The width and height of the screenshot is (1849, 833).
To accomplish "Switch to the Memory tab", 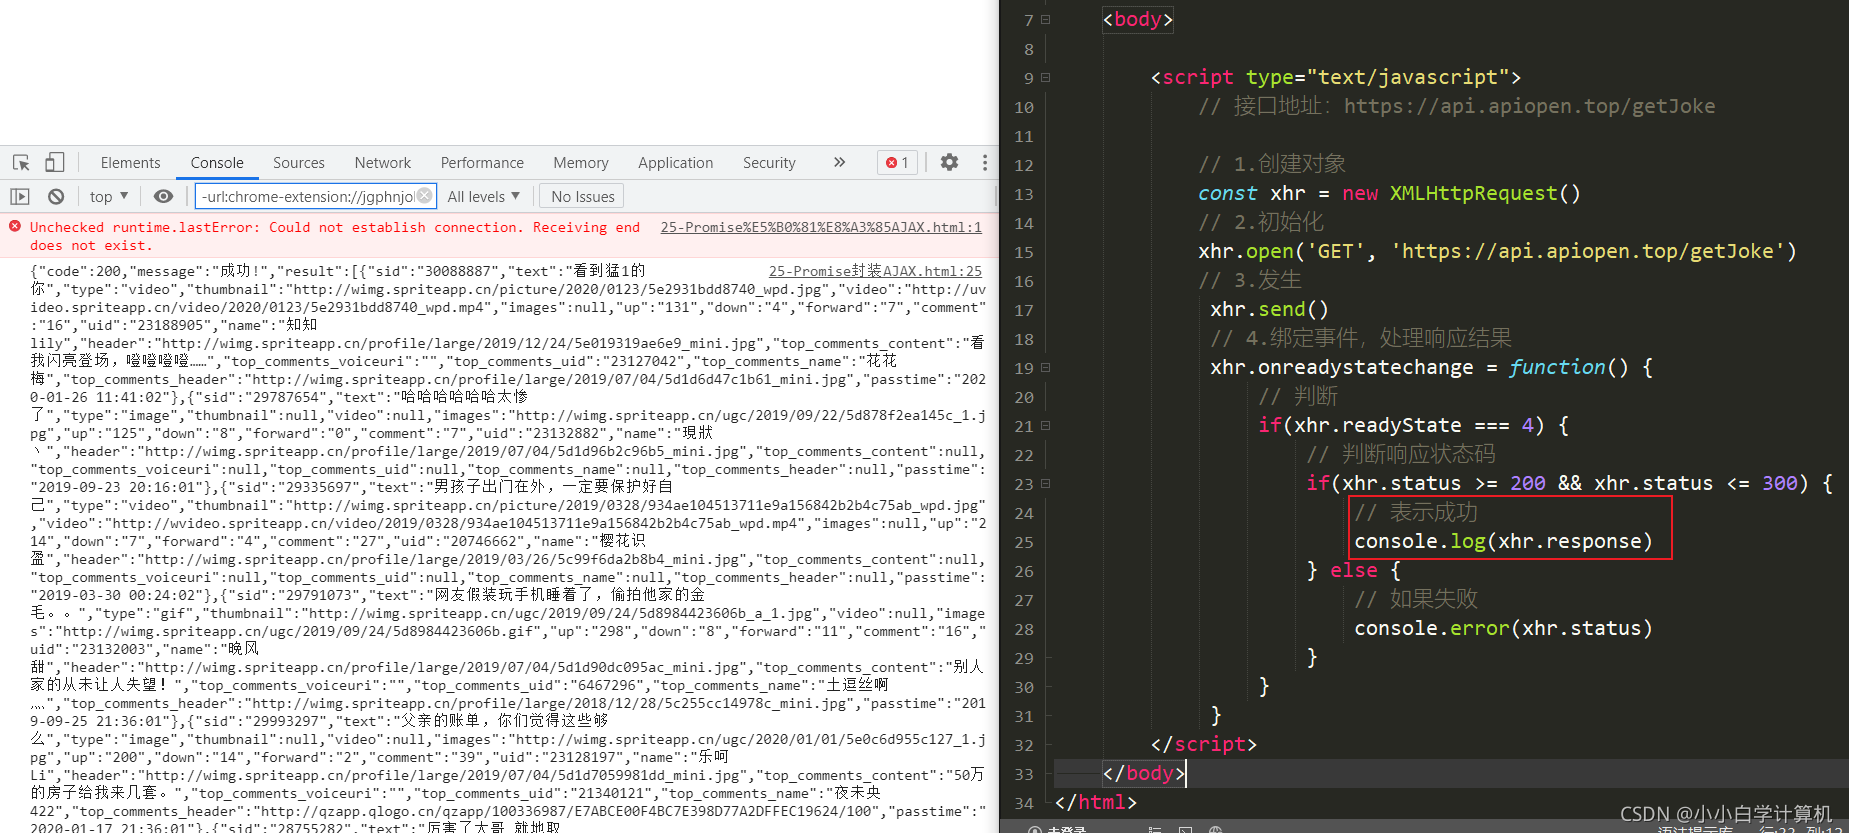I will click(x=581, y=163).
